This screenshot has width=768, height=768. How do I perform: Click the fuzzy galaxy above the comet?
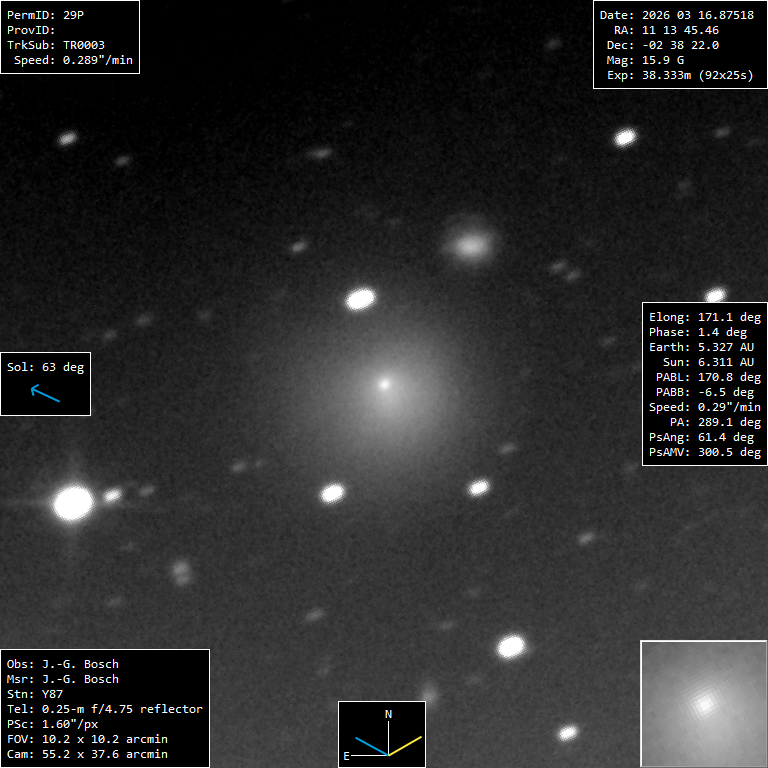click(470, 244)
